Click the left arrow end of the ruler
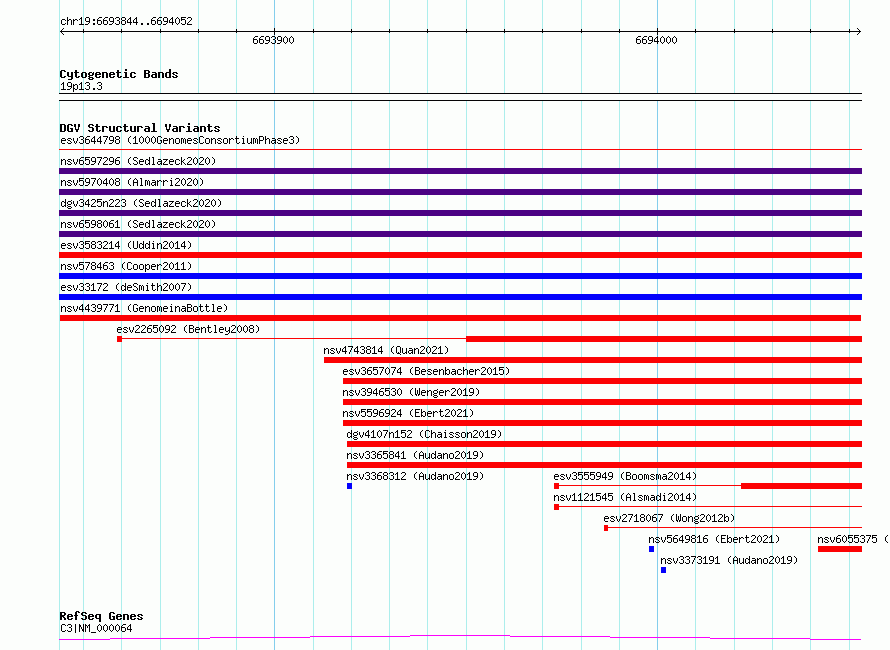 62,32
